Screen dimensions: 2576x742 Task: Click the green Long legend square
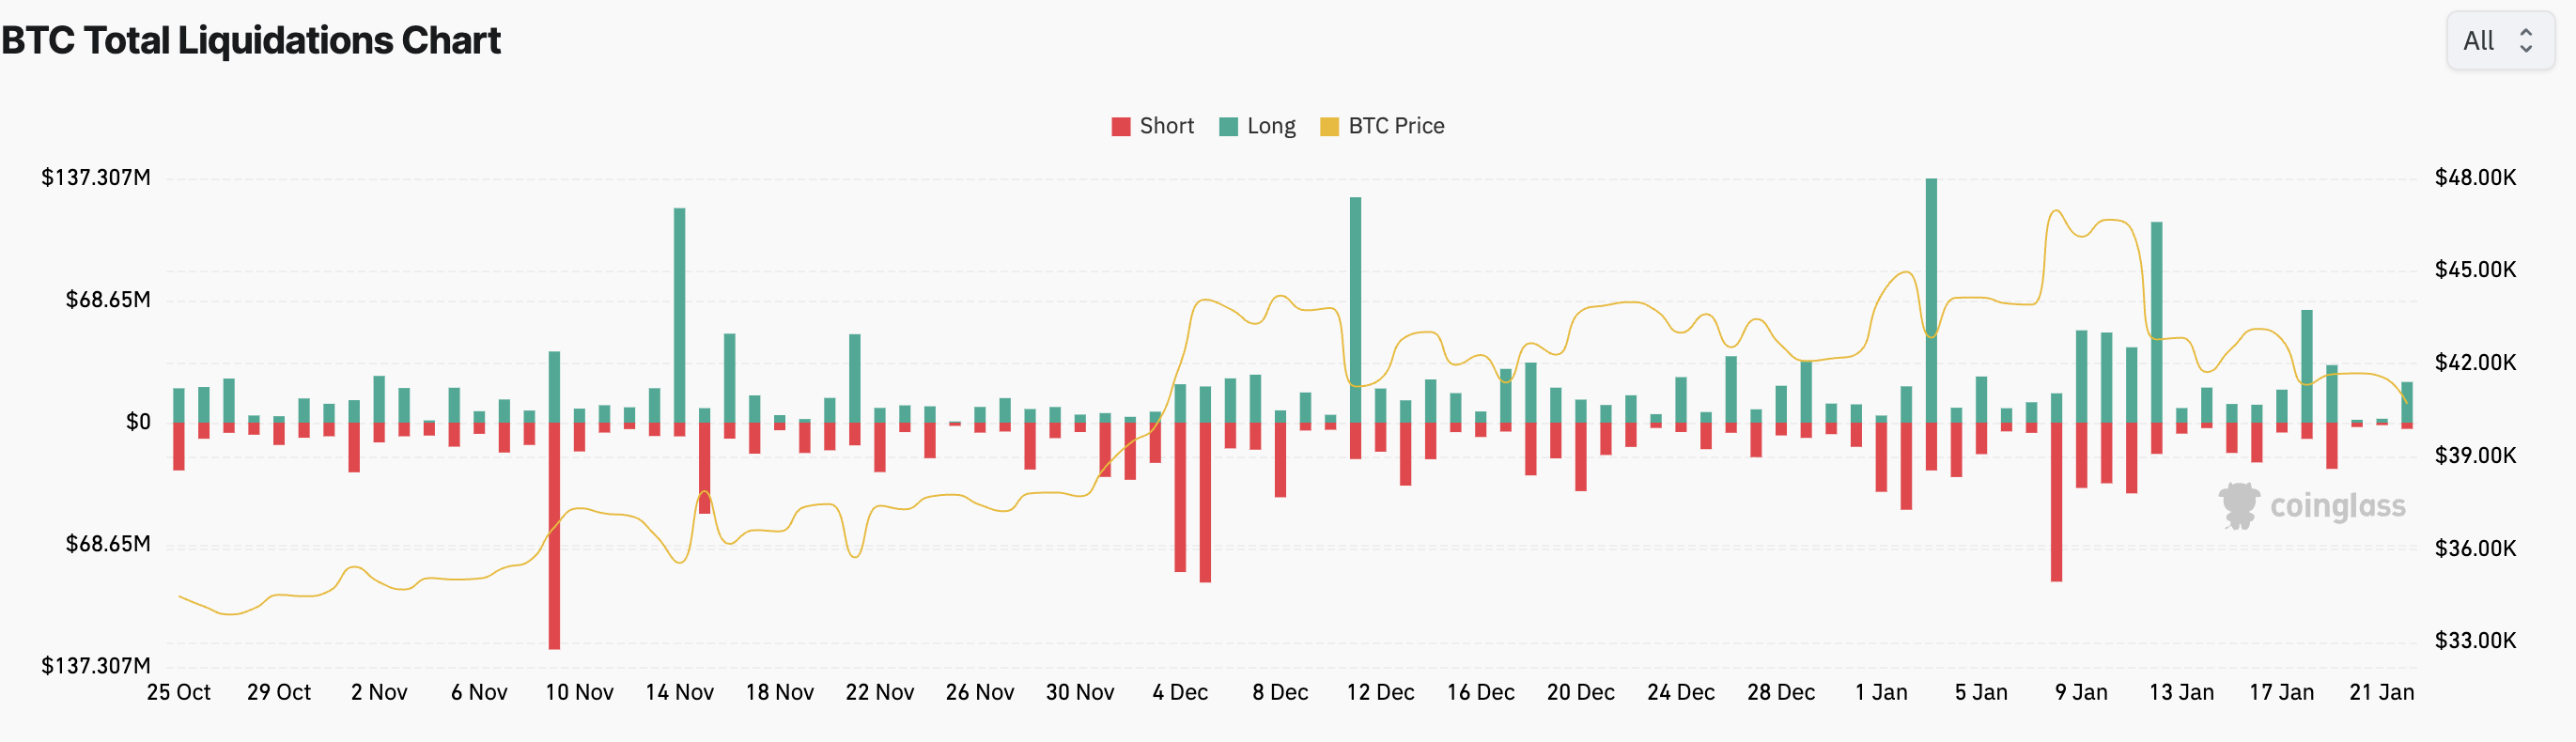(1228, 127)
